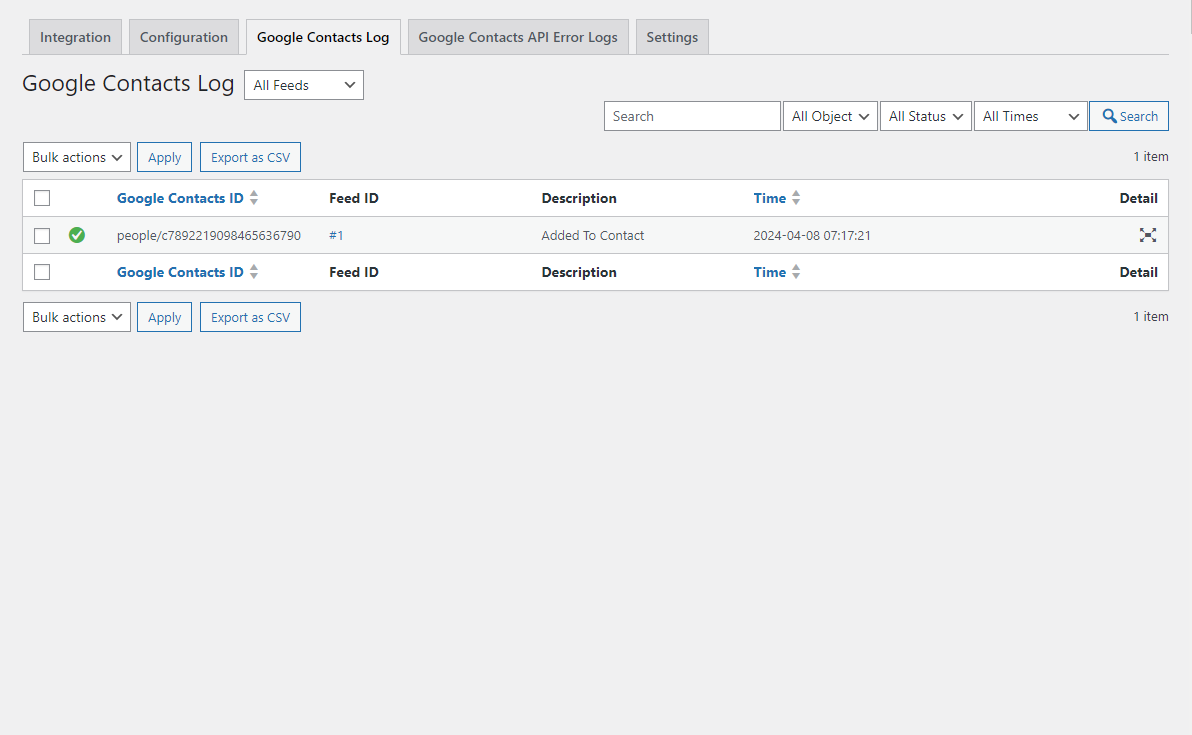Click bottom Export as CSV button
This screenshot has height=735, width=1192.
click(250, 317)
